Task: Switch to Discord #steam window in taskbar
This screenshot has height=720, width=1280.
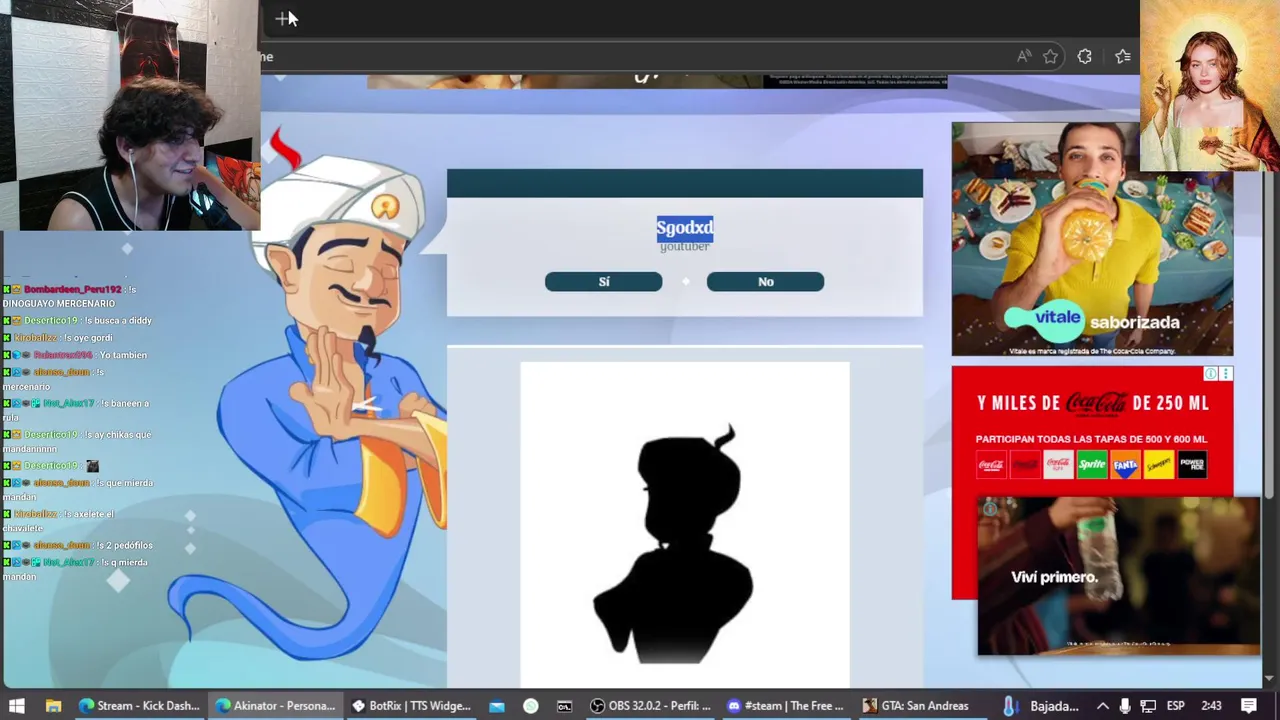Action: click(786, 706)
